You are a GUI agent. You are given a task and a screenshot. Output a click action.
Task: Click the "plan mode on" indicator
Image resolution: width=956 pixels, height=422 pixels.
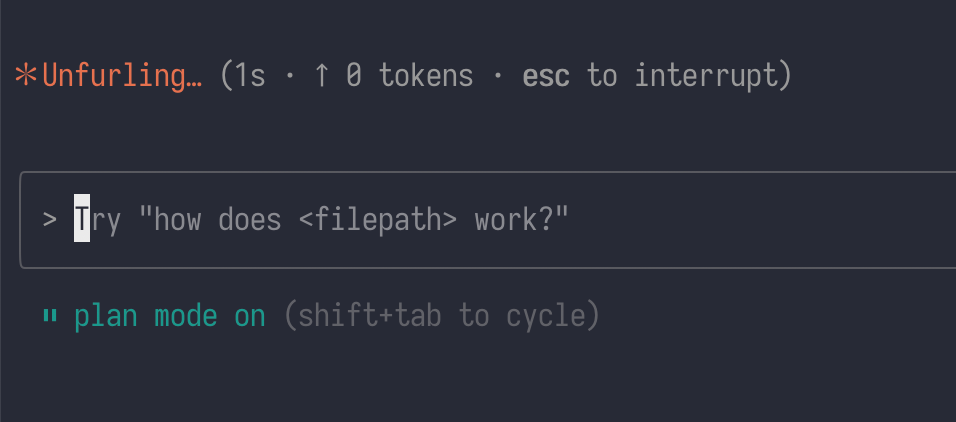click(170, 318)
